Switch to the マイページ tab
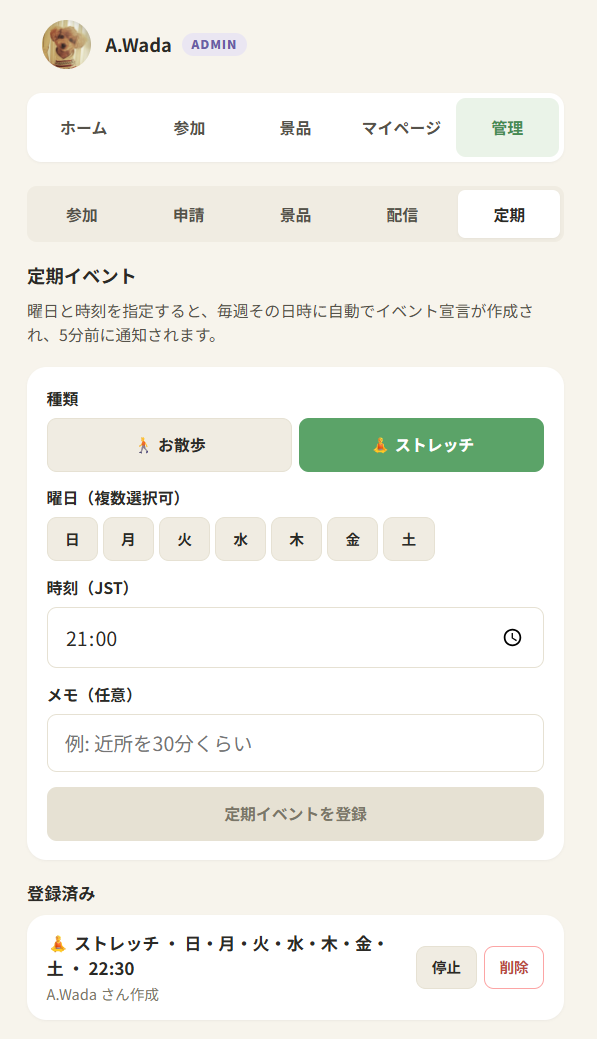The height and width of the screenshot is (1039, 597). coord(401,128)
